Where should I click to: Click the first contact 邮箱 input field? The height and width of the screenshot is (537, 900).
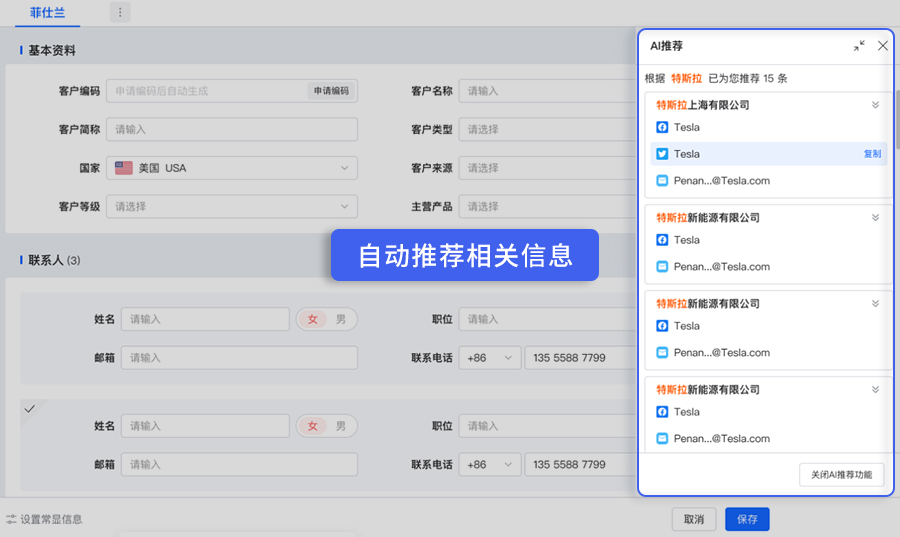pos(239,357)
